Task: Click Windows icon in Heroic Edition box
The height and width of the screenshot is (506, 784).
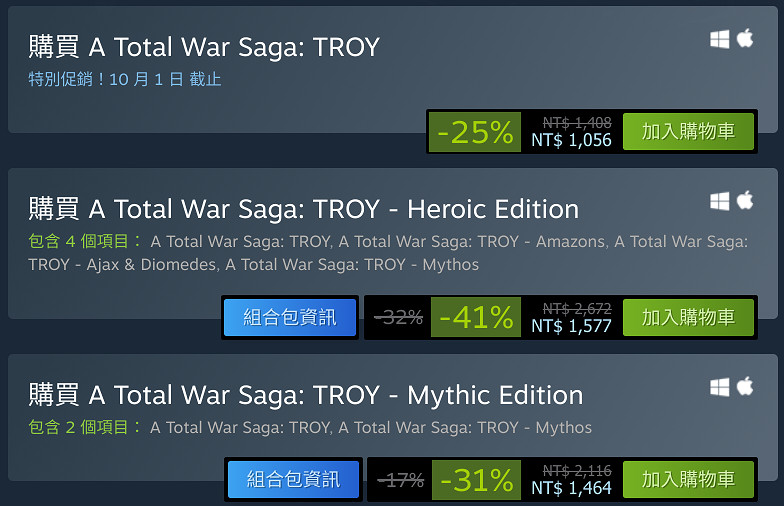Action: 719,201
